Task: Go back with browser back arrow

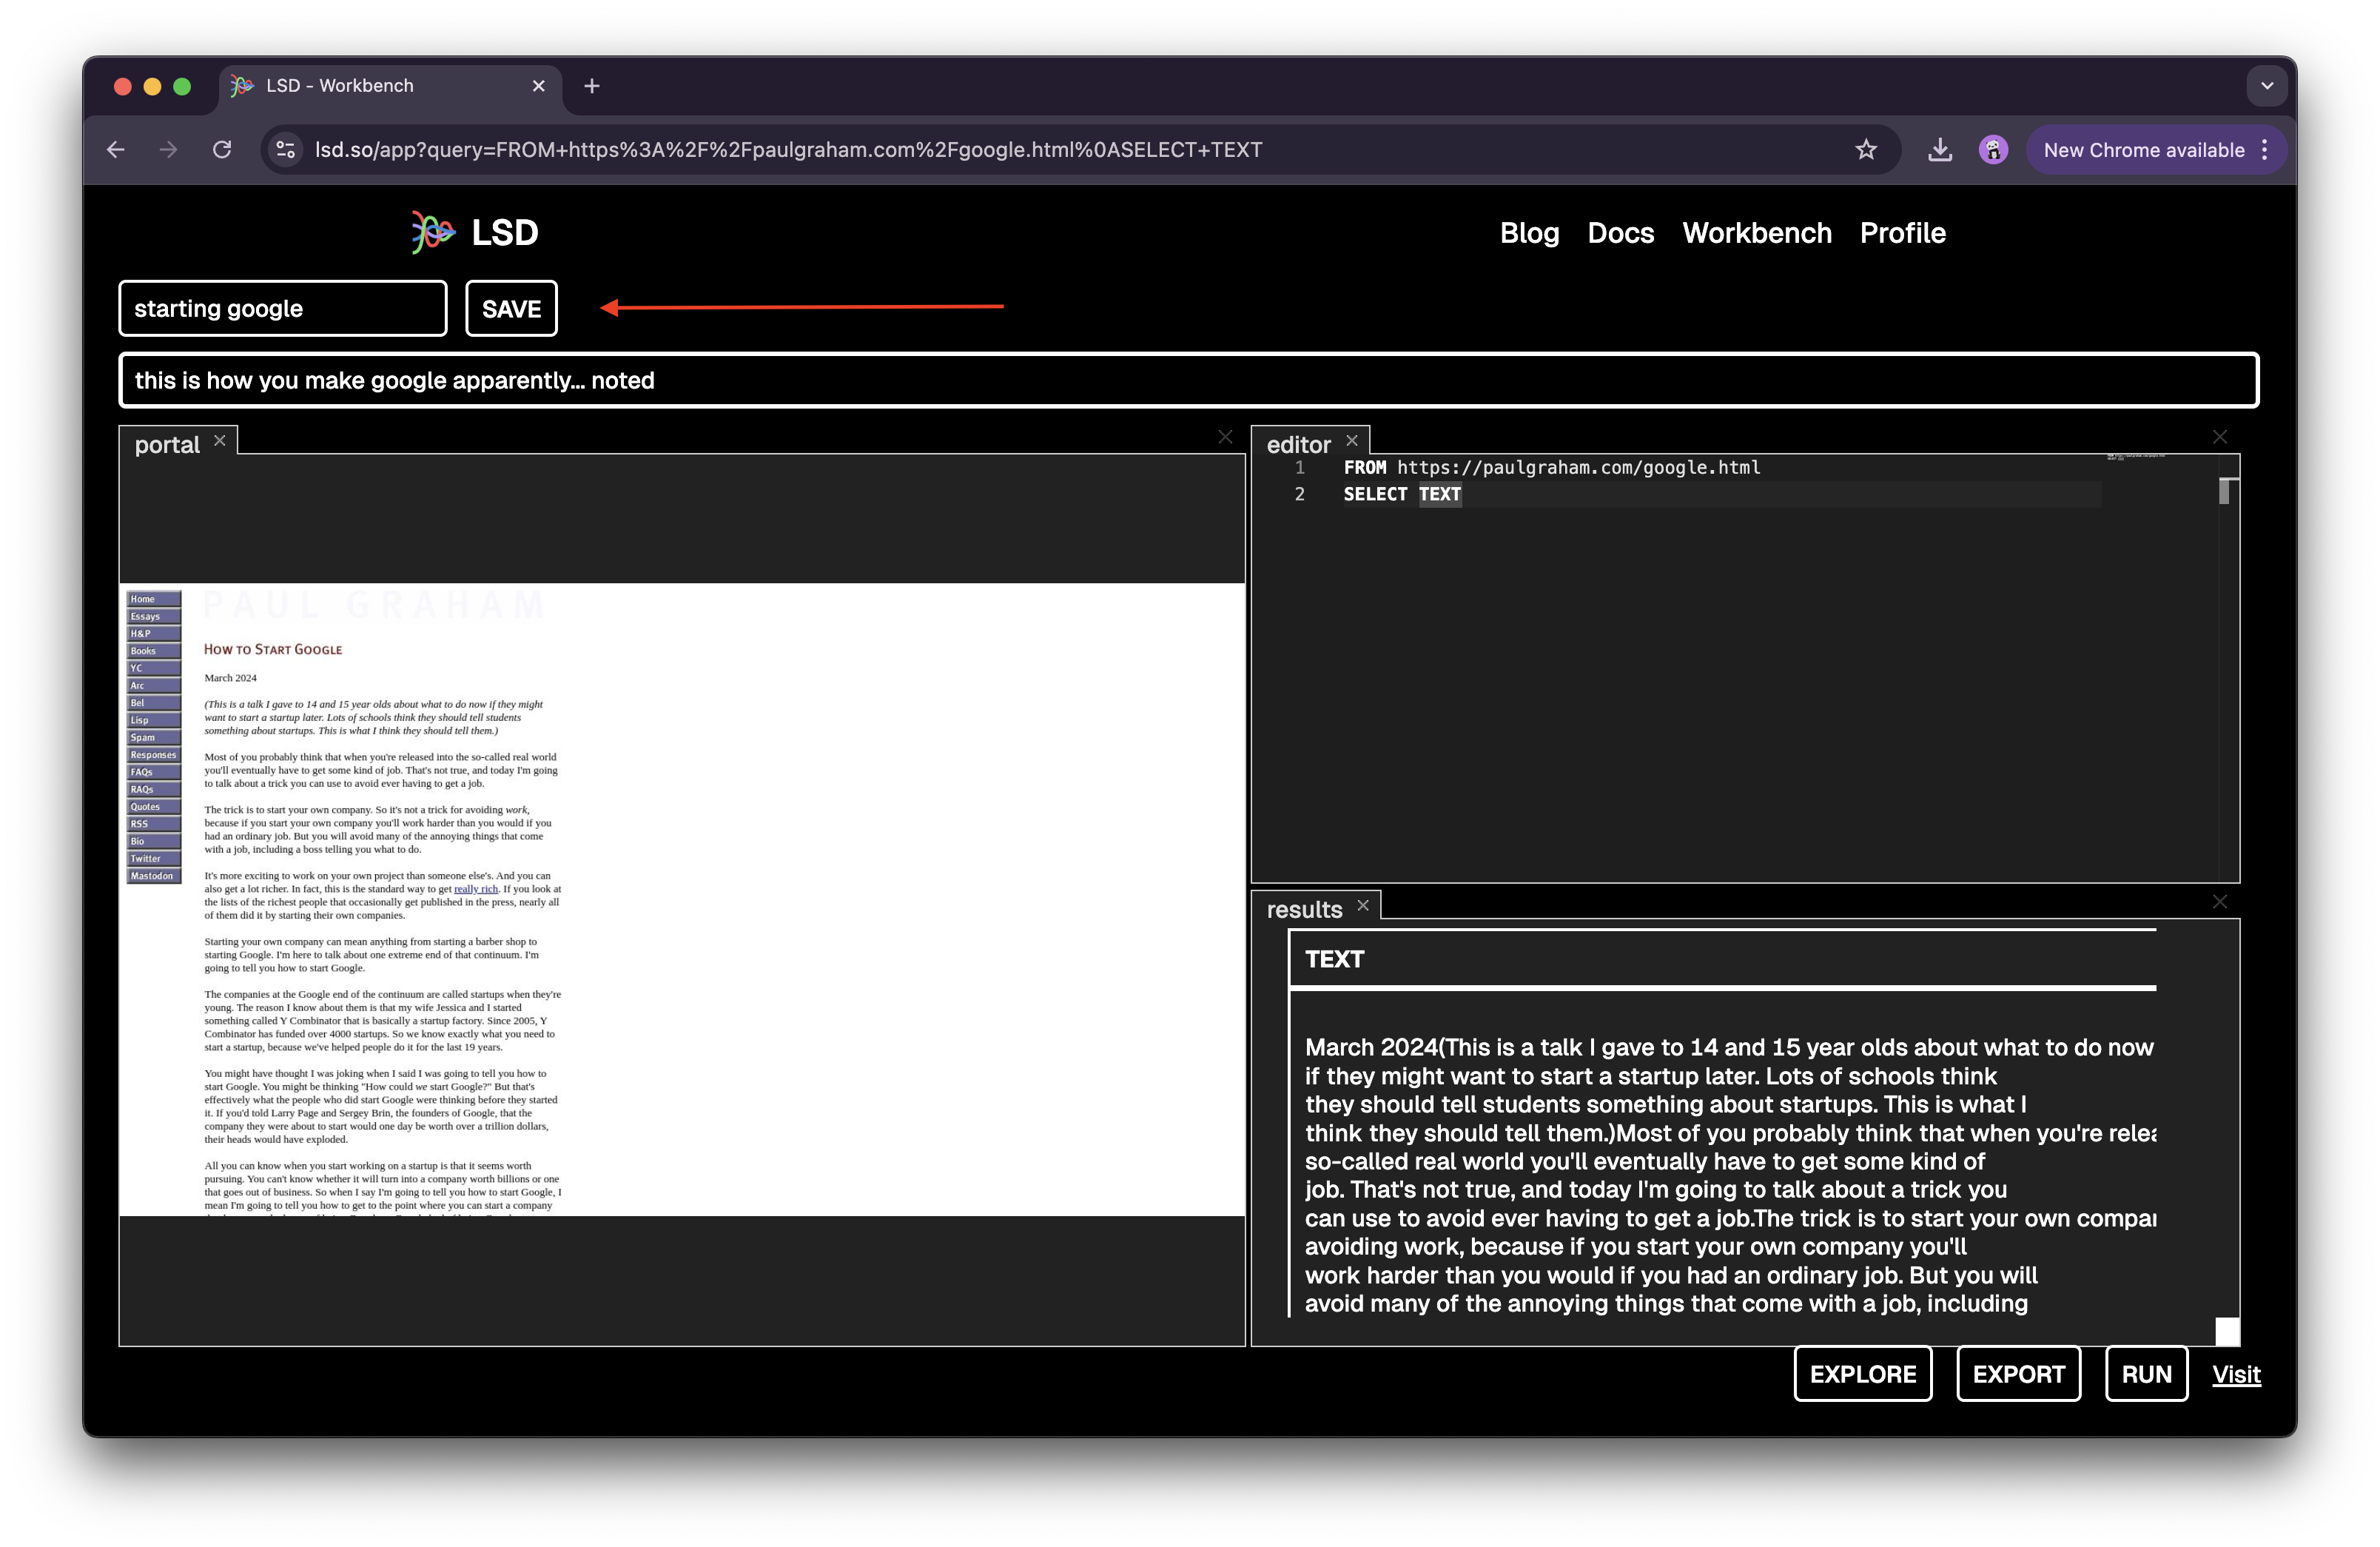Action: (116, 150)
